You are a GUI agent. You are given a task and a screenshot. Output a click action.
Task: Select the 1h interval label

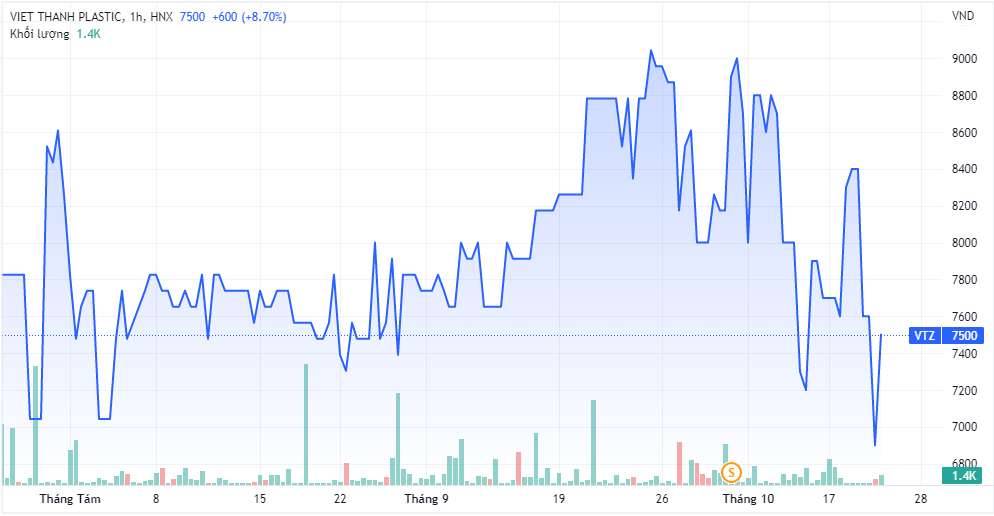pyautogui.click(x=136, y=17)
